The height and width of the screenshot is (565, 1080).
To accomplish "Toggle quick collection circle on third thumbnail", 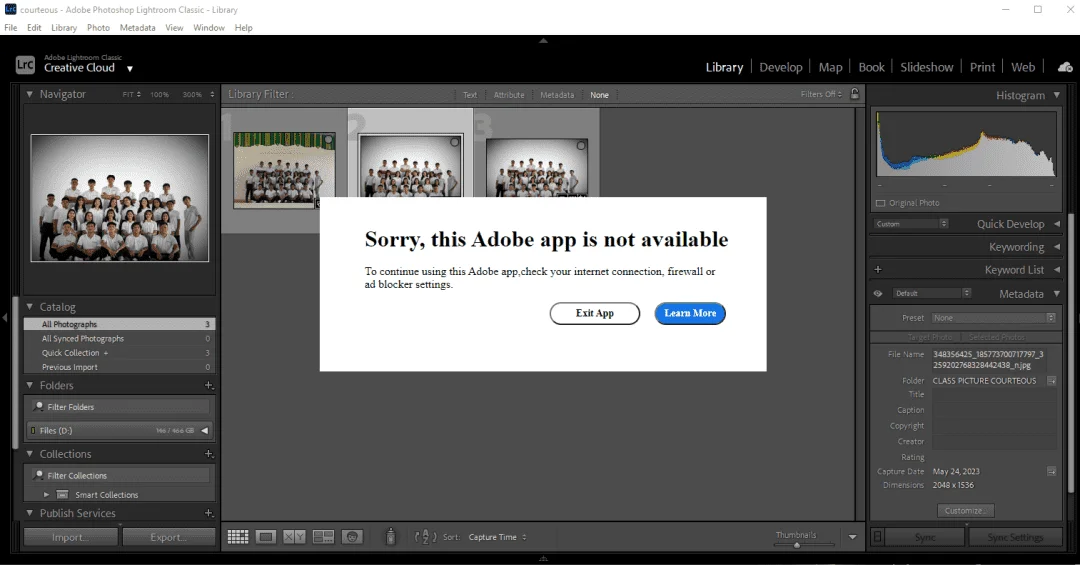I will pyautogui.click(x=581, y=145).
